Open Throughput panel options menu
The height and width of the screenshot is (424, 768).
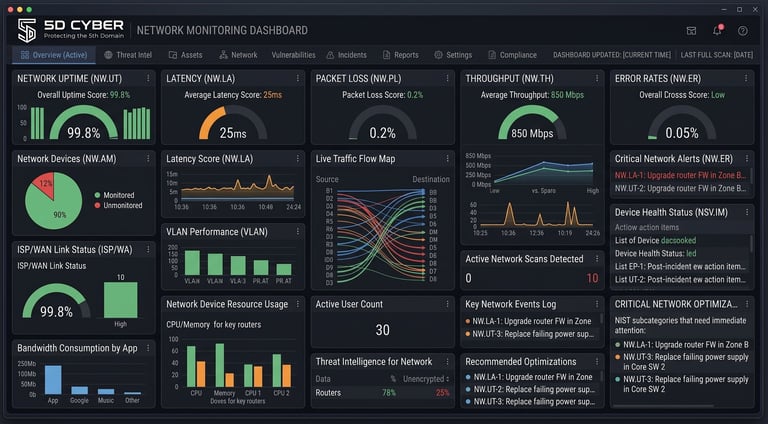point(597,78)
